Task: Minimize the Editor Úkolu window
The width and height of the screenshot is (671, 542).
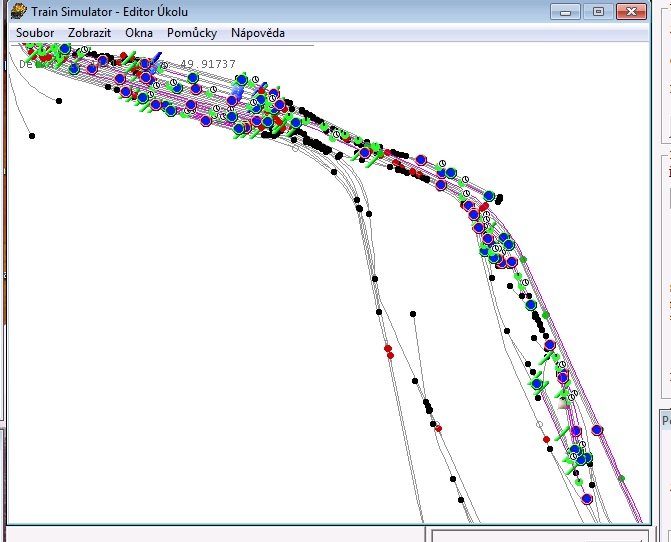Action: pyautogui.click(x=567, y=12)
